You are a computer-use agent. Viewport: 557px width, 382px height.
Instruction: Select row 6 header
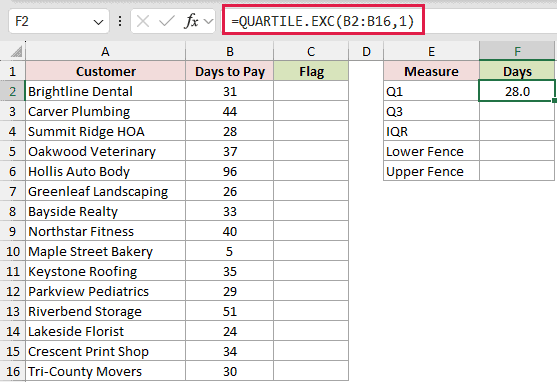(12, 171)
